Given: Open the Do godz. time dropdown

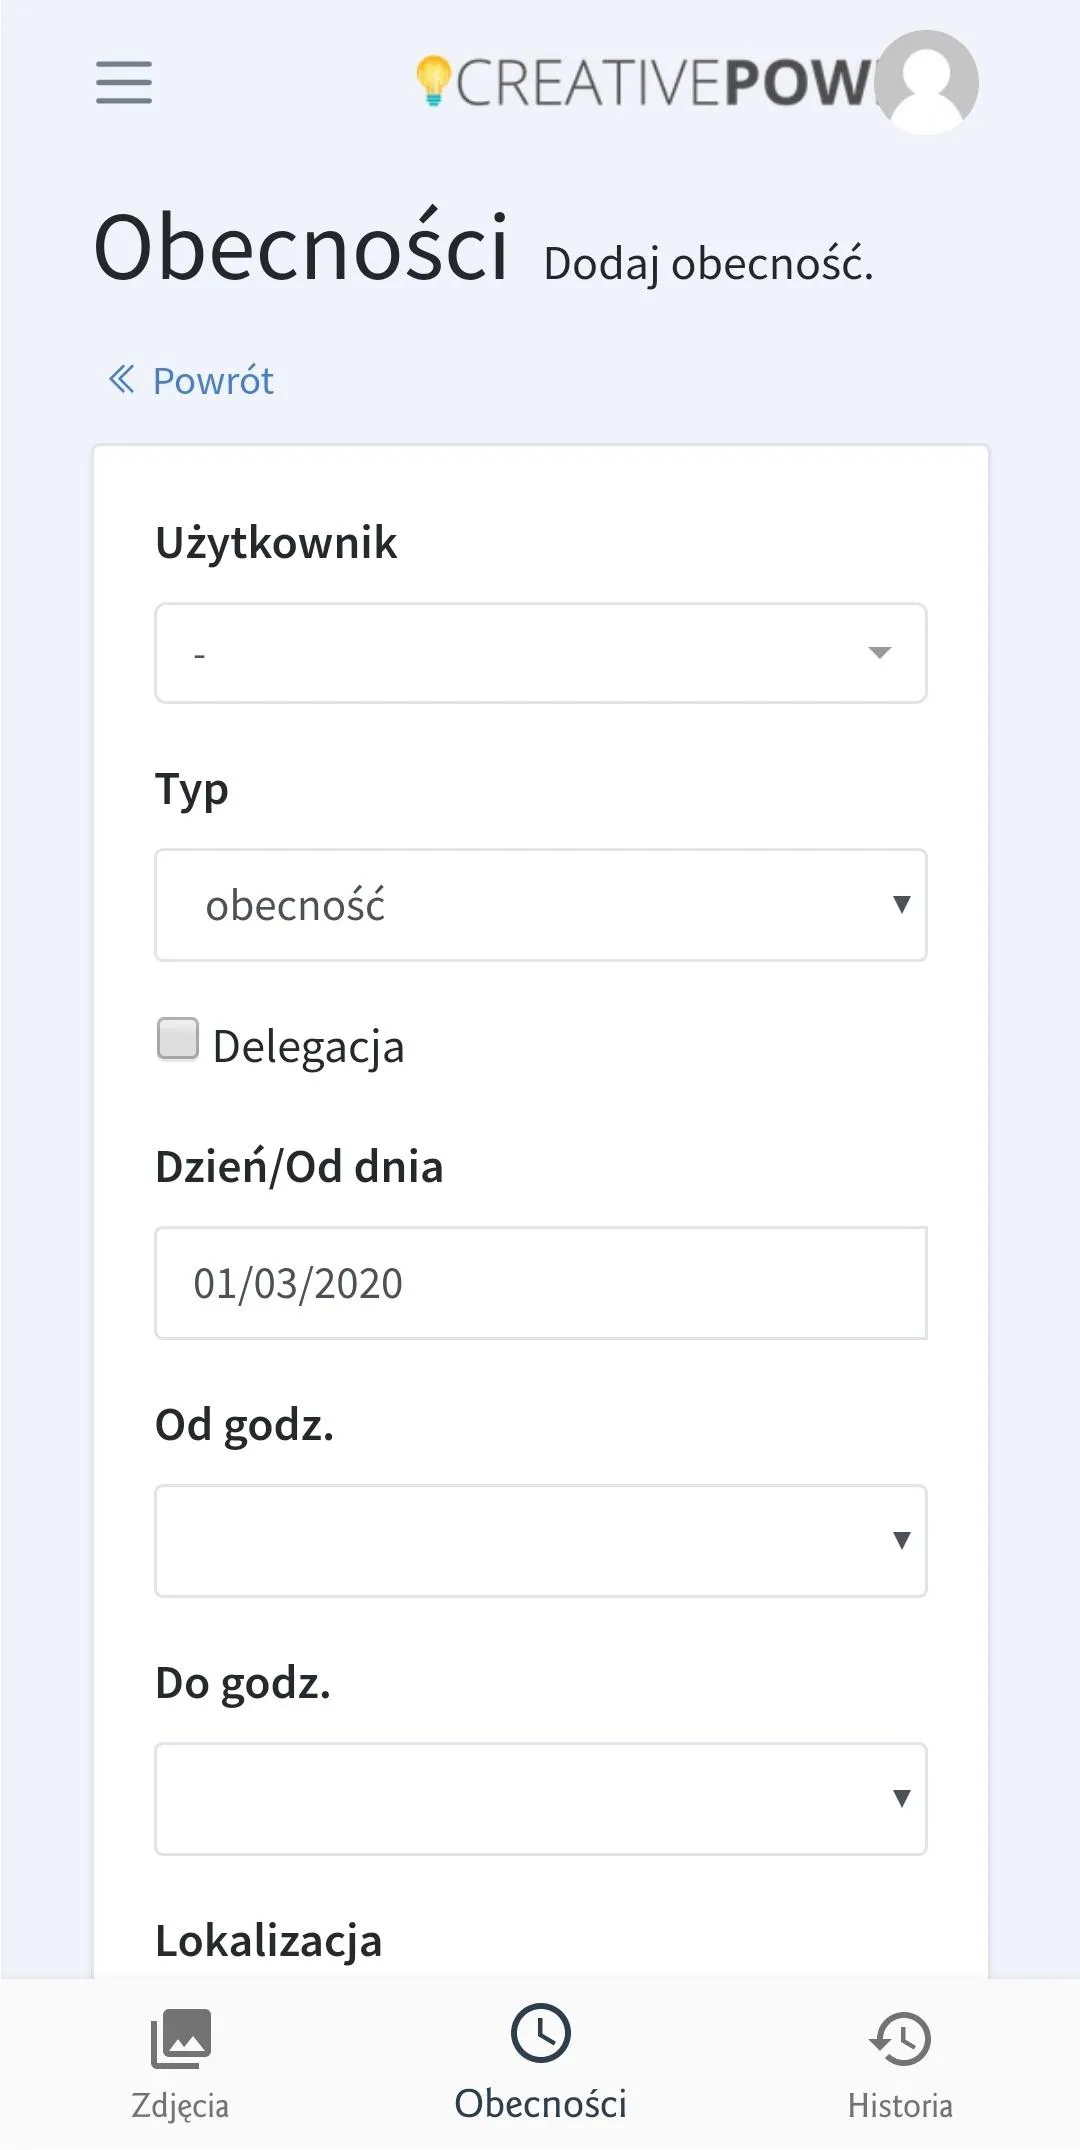Looking at the screenshot, I should pyautogui.click(x=540, y=1799).
